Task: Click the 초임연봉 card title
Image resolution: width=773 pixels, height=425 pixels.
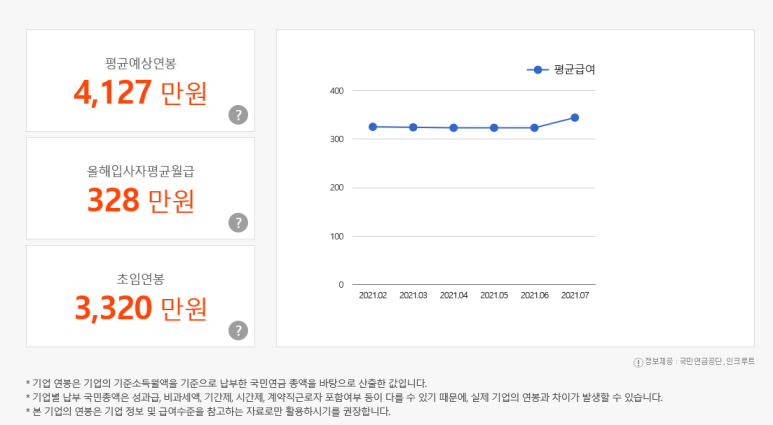Action: pyautogui.click(x=140, y=278)
